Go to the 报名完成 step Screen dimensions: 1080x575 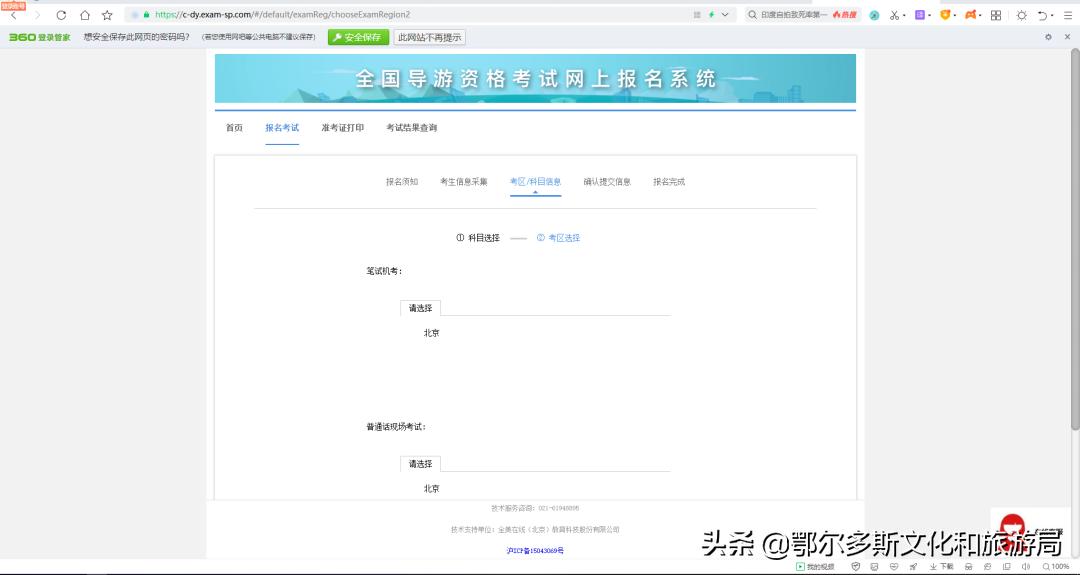pos(669,182)
